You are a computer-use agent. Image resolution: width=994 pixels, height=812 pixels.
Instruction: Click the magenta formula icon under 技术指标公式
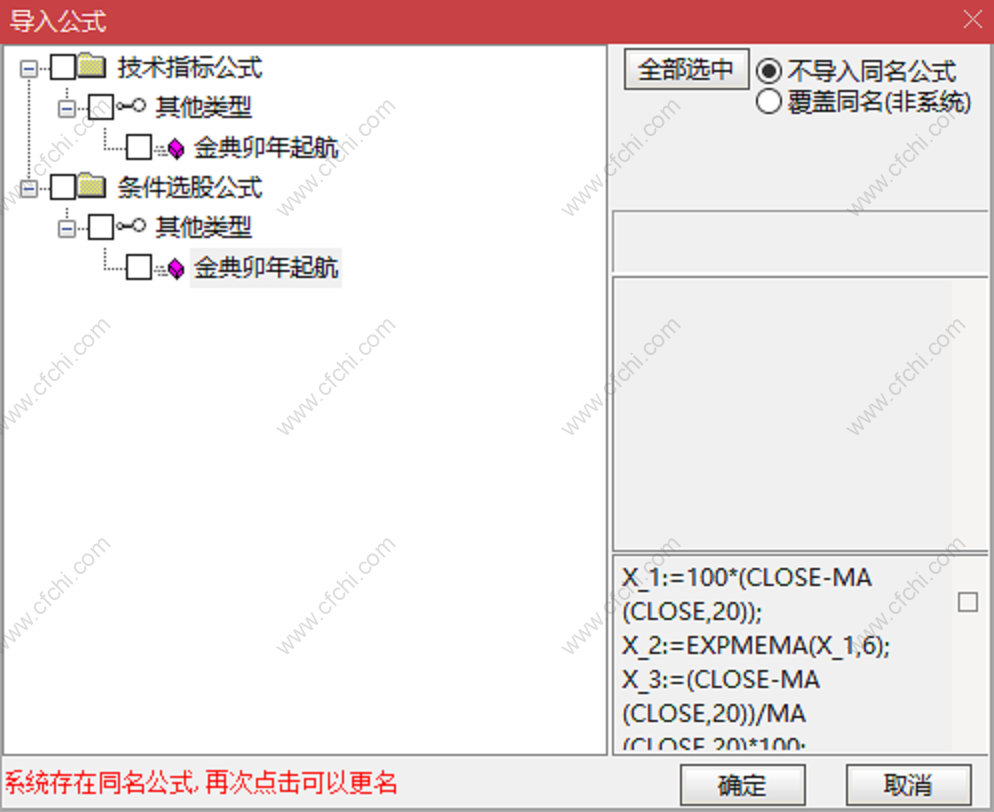click(171, 148)
